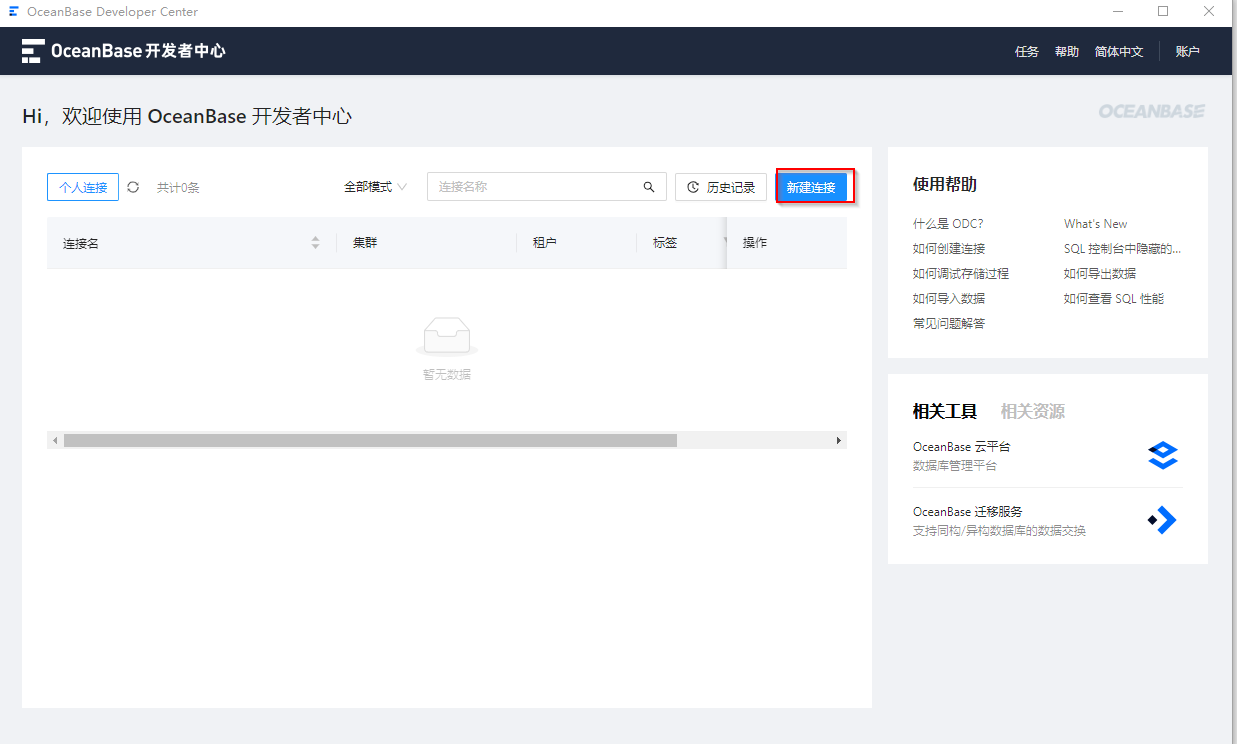This screenshot has width=1237, height=744.
Task: Switch to the 相关资源 tab
Action: 1032,410
